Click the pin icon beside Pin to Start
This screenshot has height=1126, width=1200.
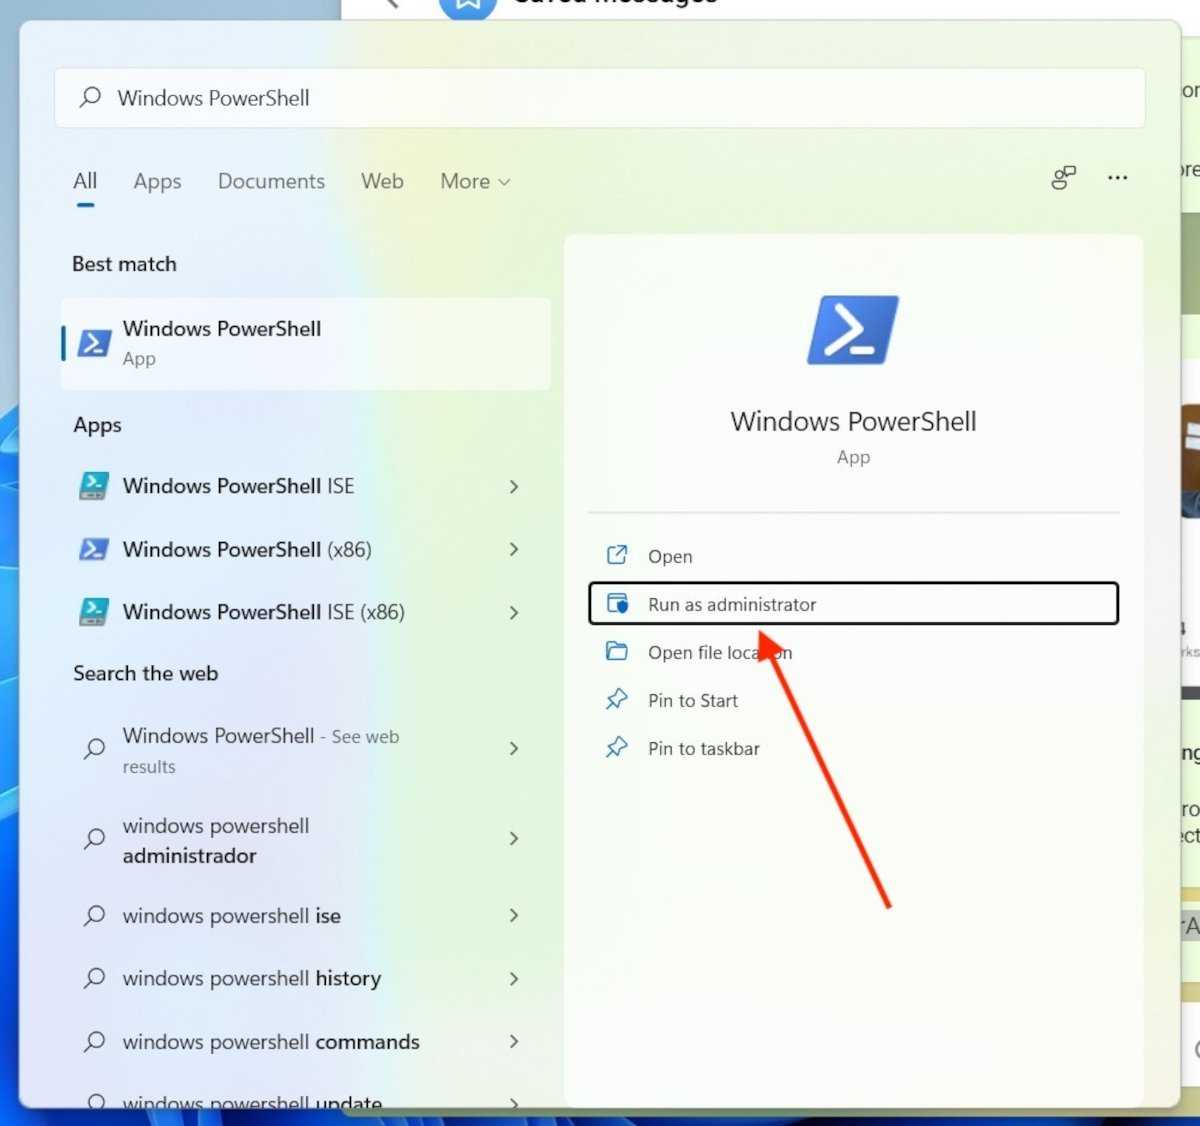tap(617, 700)
